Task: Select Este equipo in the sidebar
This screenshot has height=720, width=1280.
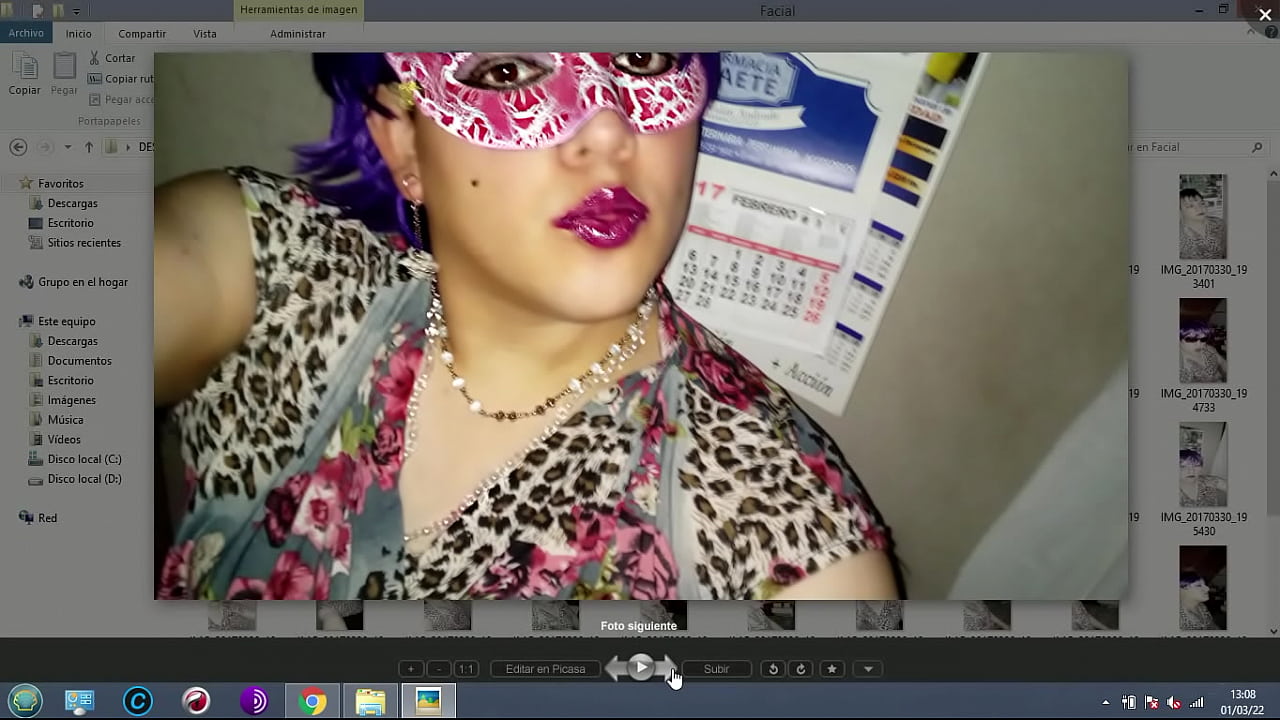Action: click(66, 321)
